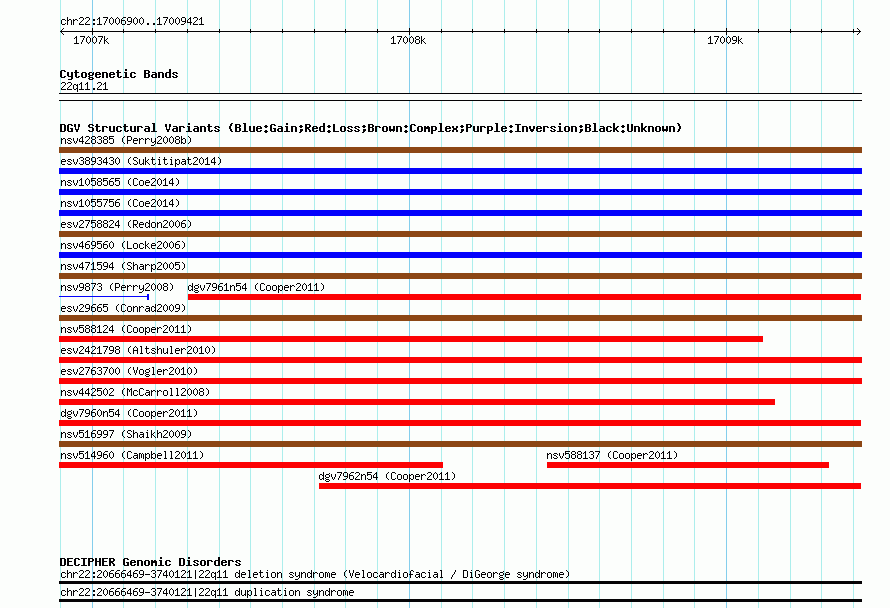Click the dgv7962n54 red loss bar

[x=590, y=486]
